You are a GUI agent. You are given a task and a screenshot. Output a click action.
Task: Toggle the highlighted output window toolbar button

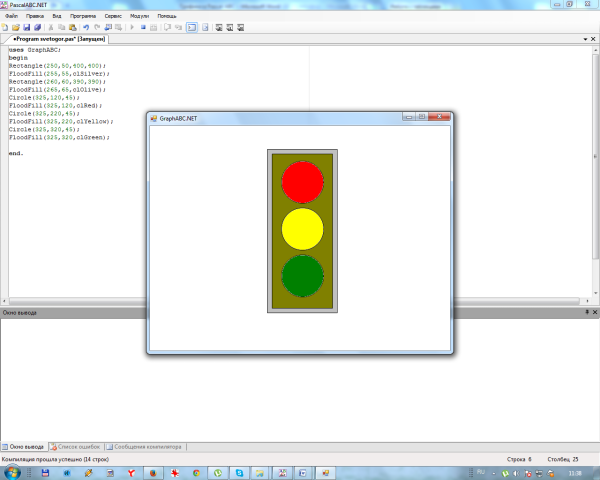coord(192,27)
